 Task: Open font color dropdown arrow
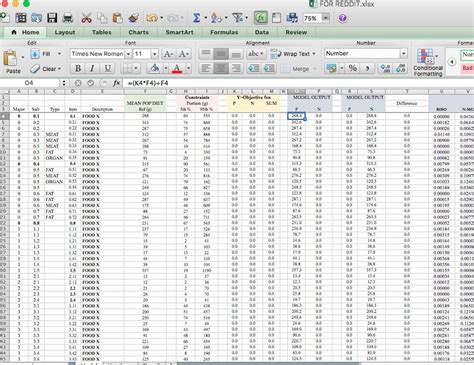click(188, 68)
